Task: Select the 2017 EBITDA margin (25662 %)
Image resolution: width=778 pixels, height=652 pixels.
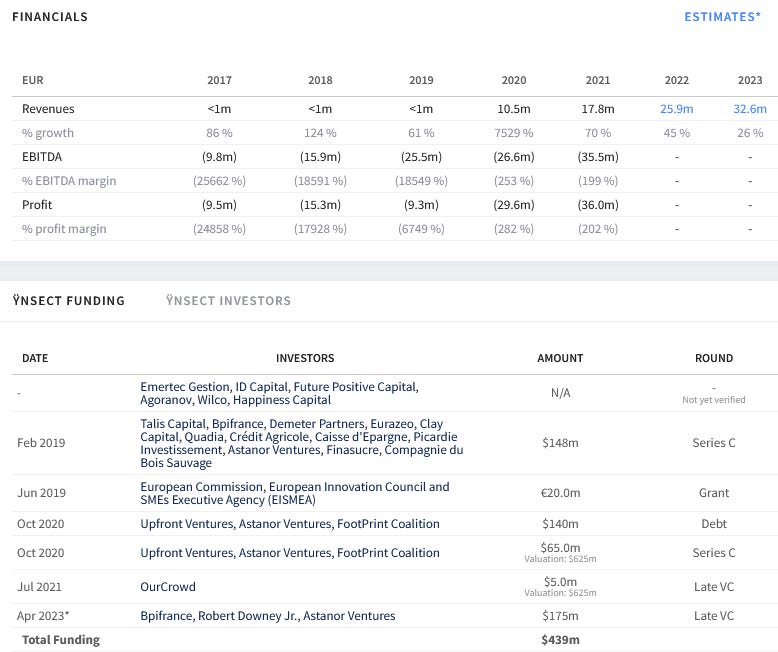Action: (x=219, y=181)
